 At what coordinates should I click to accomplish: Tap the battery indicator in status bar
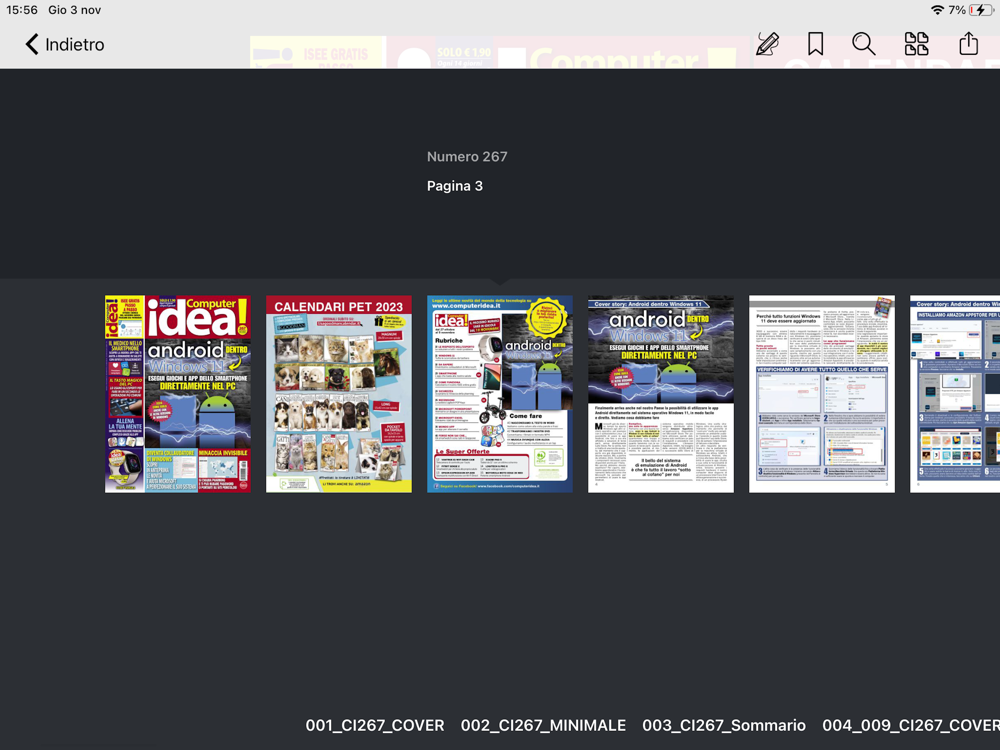point(980,10)
